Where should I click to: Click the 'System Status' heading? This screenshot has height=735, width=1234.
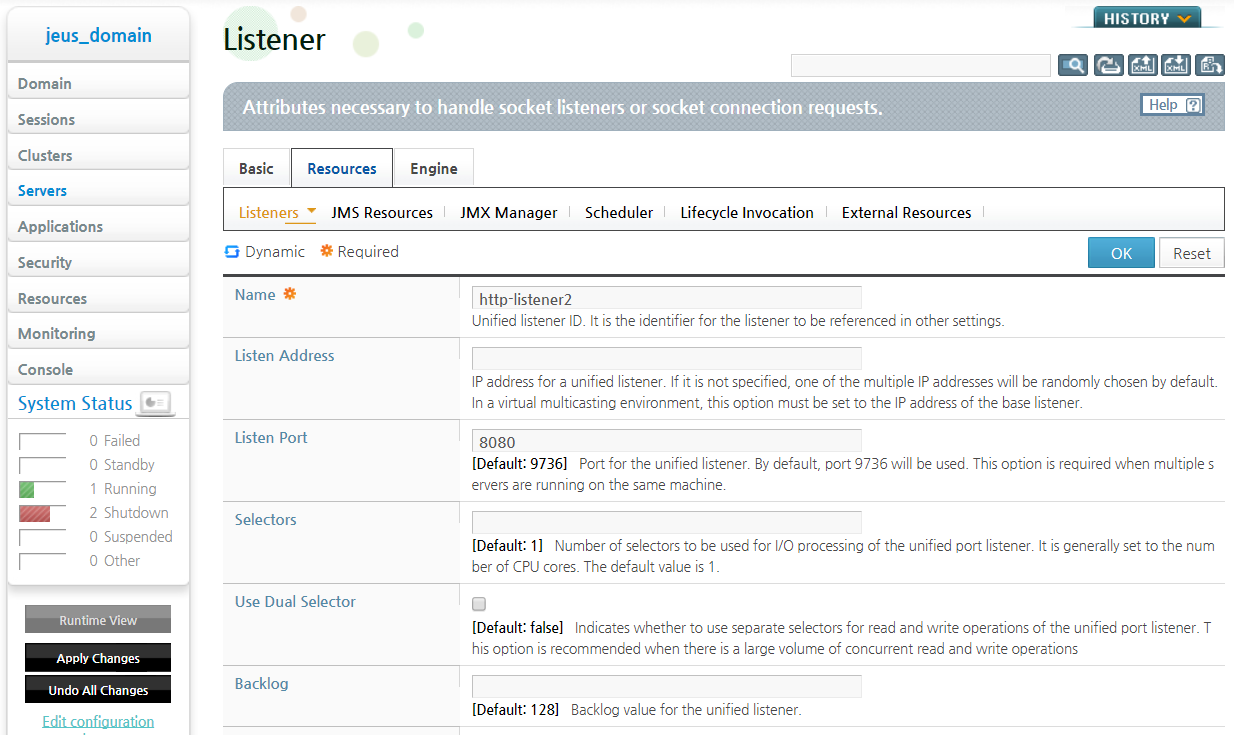75,403
